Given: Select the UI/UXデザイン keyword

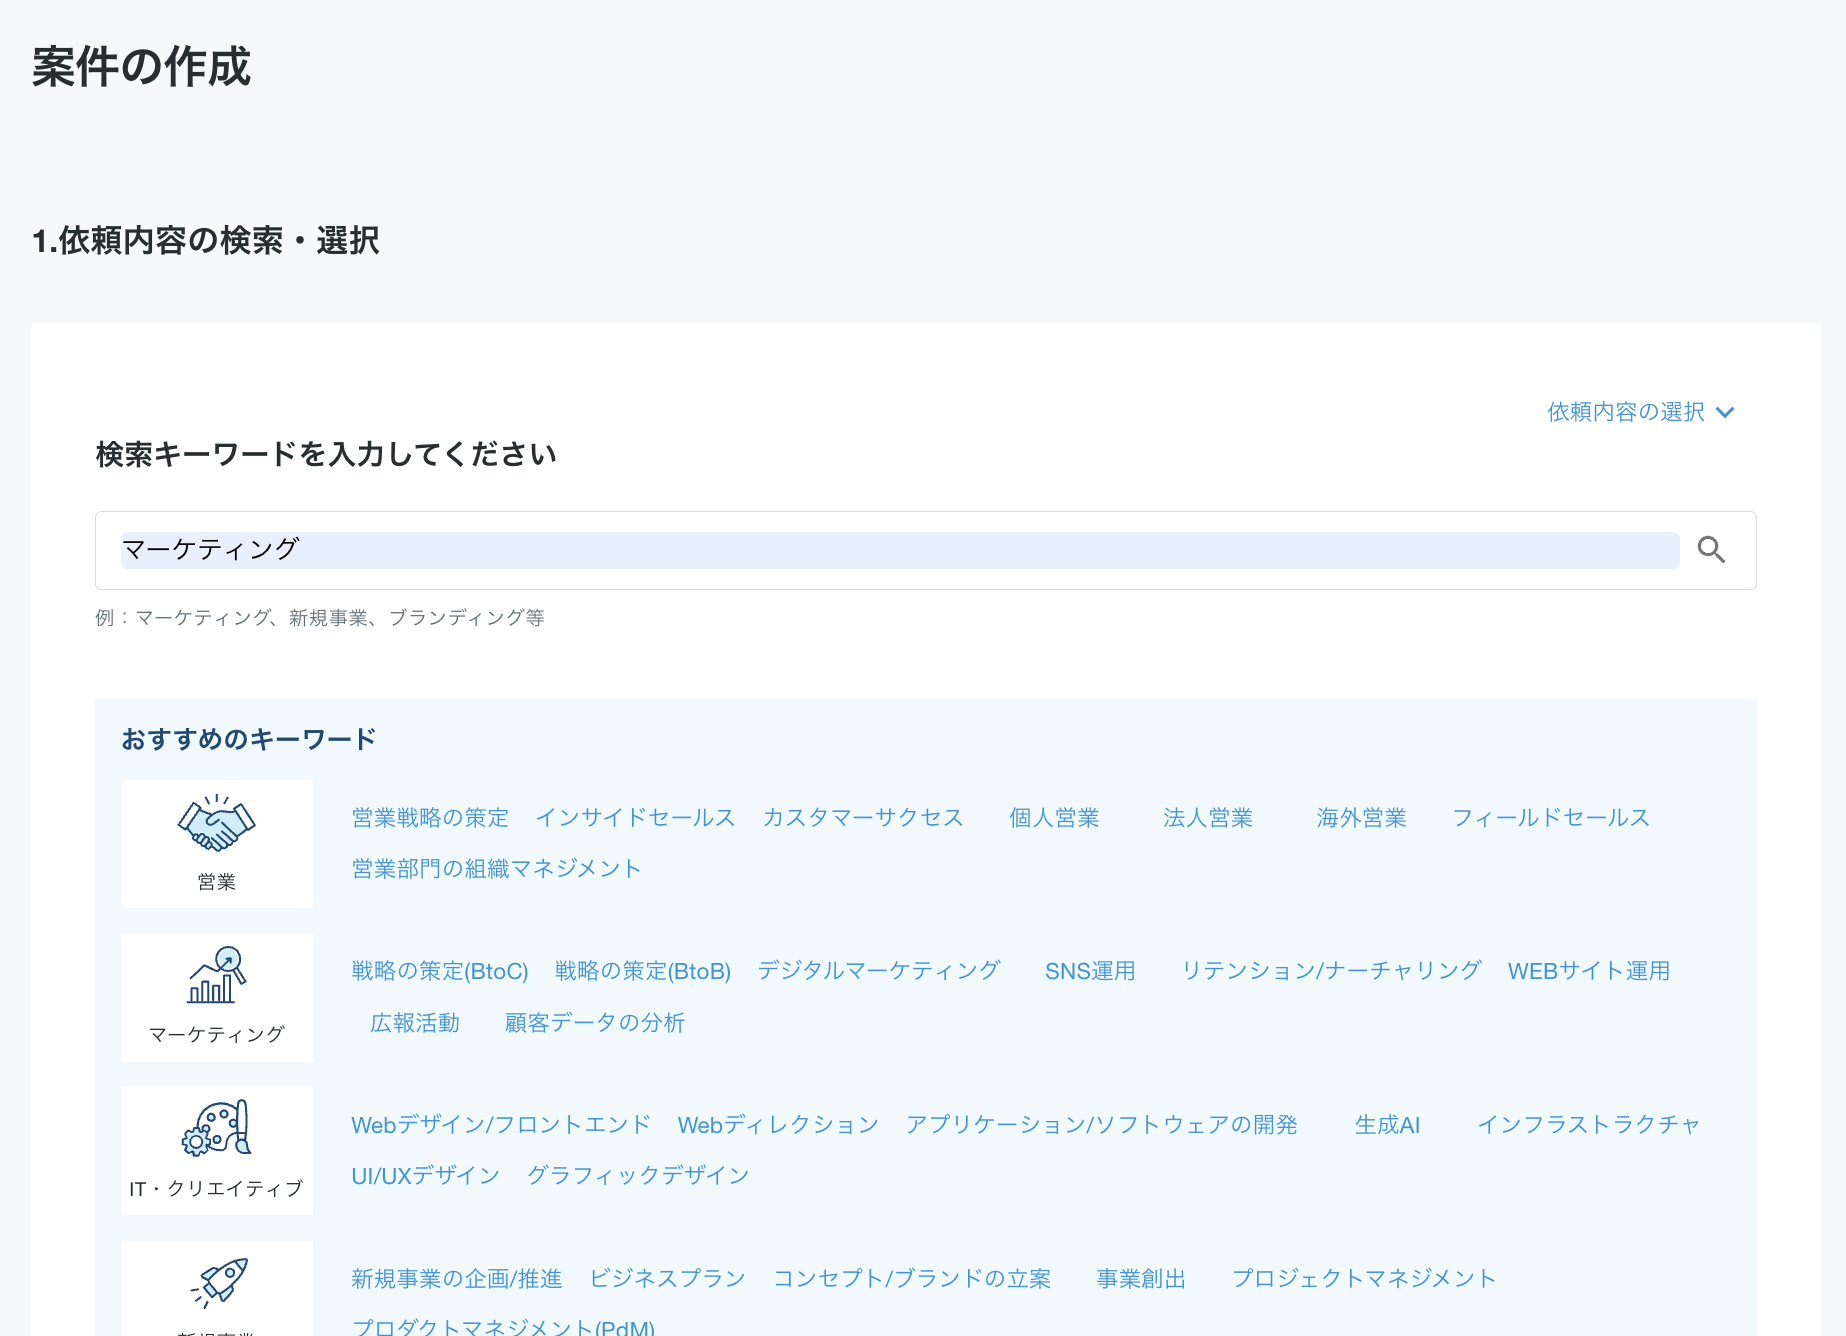Looking at the screenshot, I should click(424, 1175).
